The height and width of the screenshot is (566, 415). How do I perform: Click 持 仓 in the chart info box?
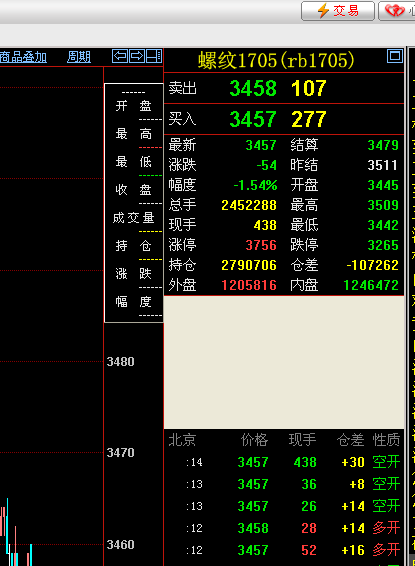click(134, 246)
